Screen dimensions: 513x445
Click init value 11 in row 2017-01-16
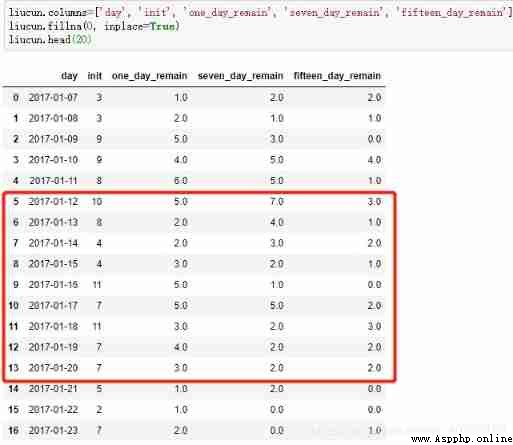pyautogui.click(x=97, y=285)
